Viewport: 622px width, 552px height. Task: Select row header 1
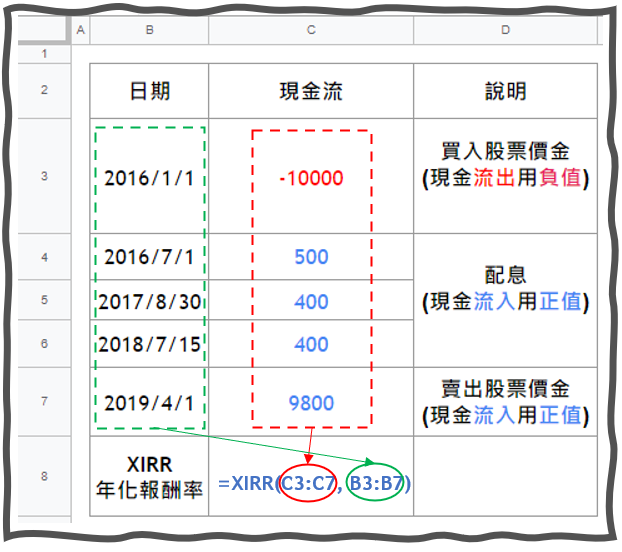point(44,54)
